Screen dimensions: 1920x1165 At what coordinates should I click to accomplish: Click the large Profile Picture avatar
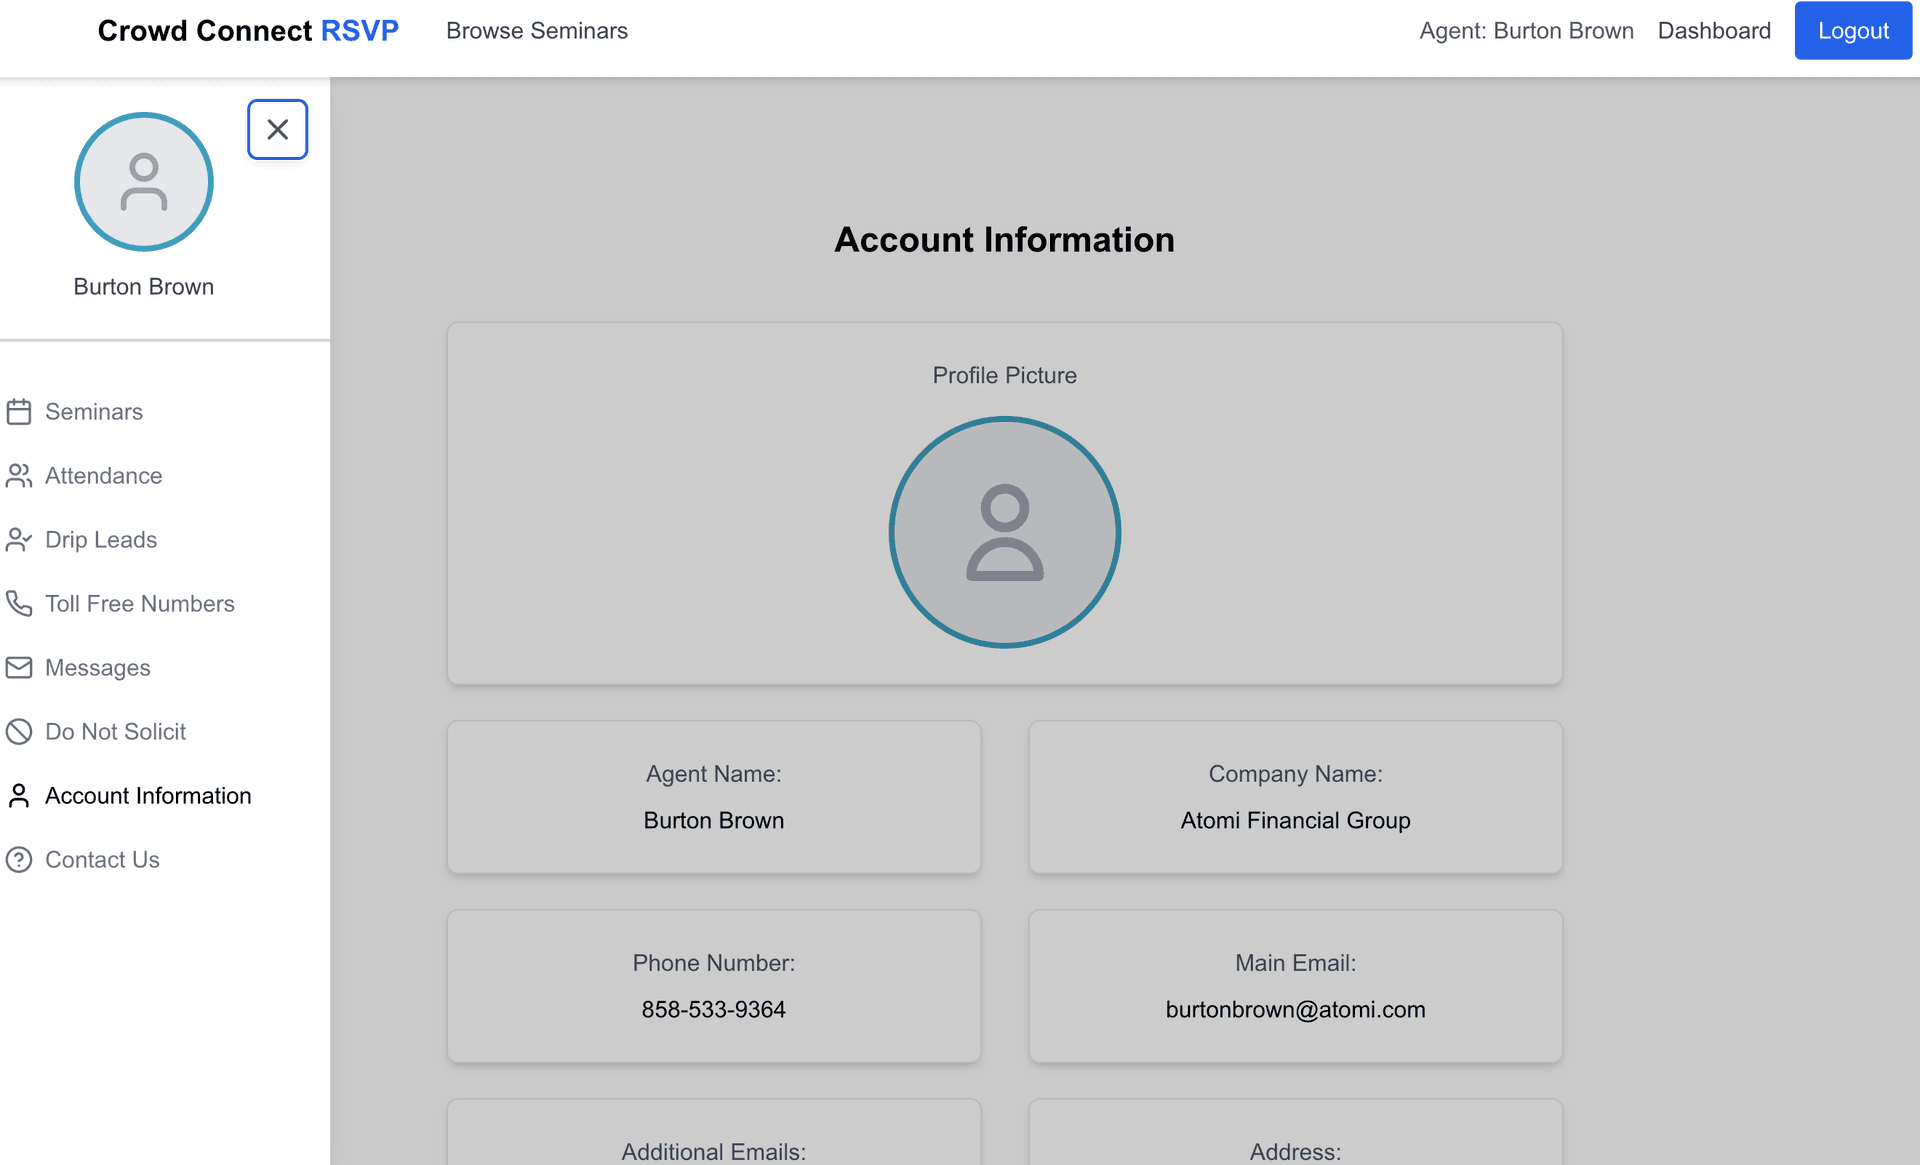[x=1005, y=532]
